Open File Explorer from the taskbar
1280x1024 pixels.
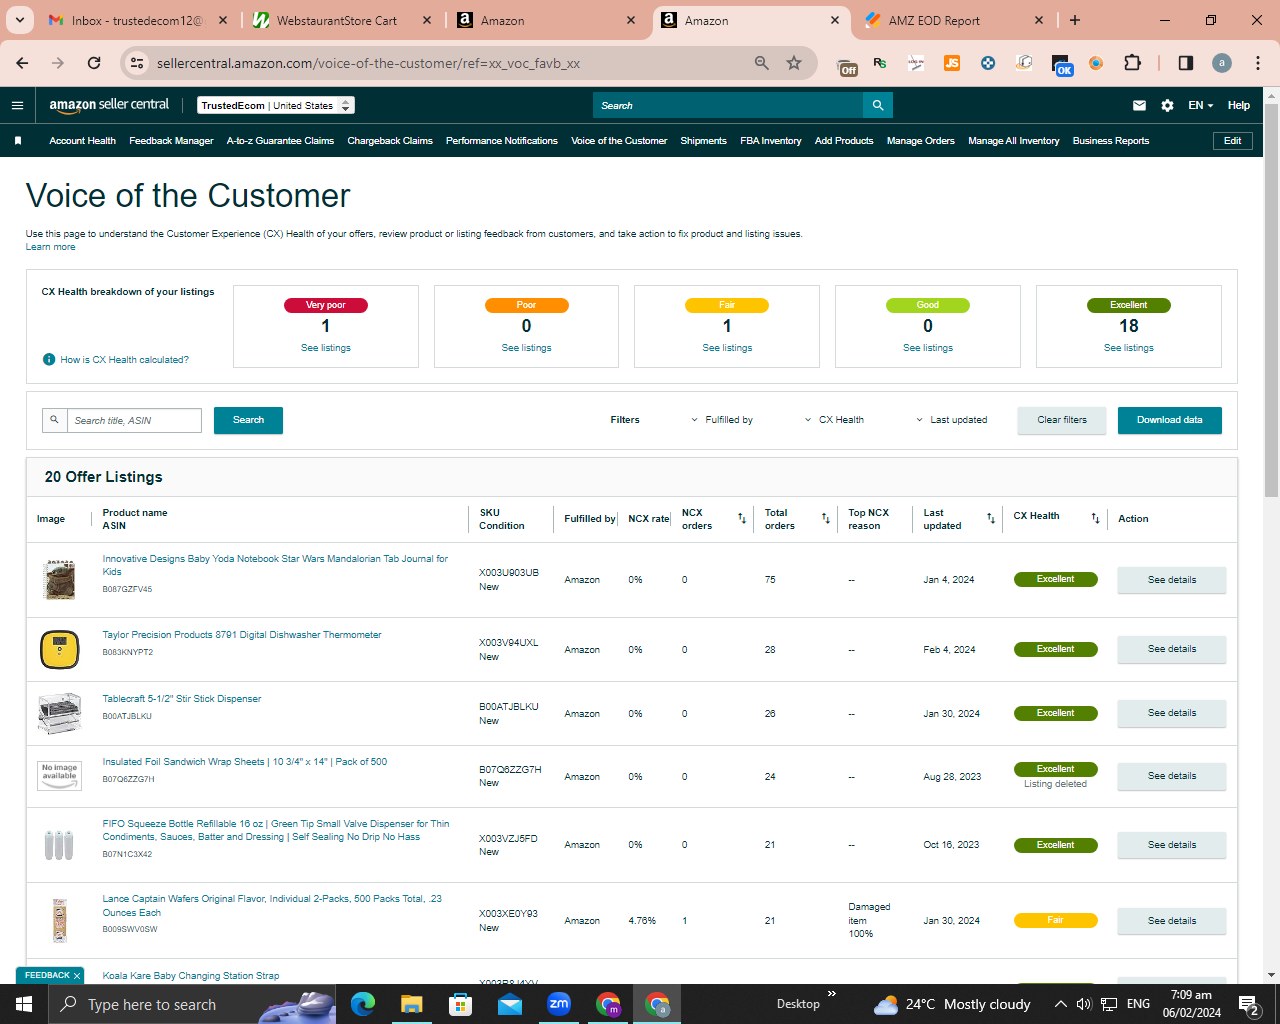(x=411, y=1004)
